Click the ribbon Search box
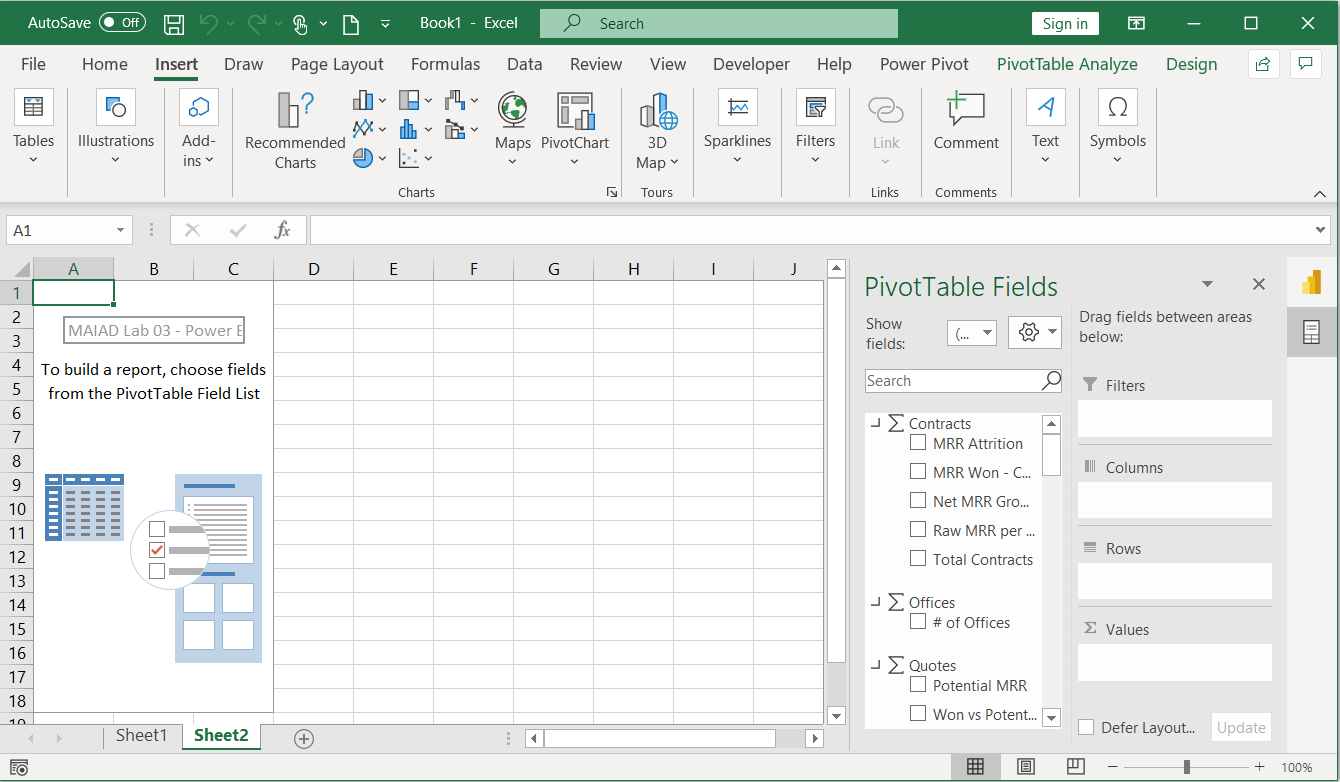The height and width of the screenshot is (782, 1340). [719, 23]
